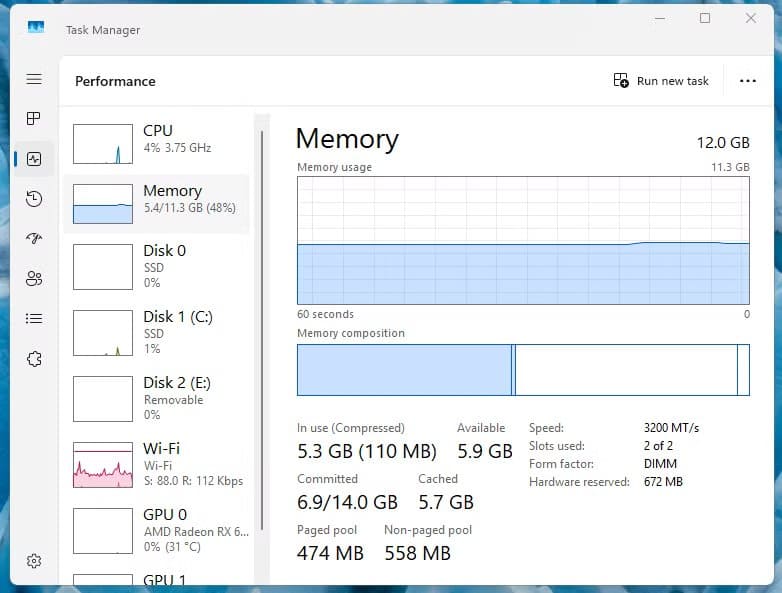782x593 pixels.
Task: Click the Wi-Fi mini graph thumbnail
Action: (x=103, y=465)
